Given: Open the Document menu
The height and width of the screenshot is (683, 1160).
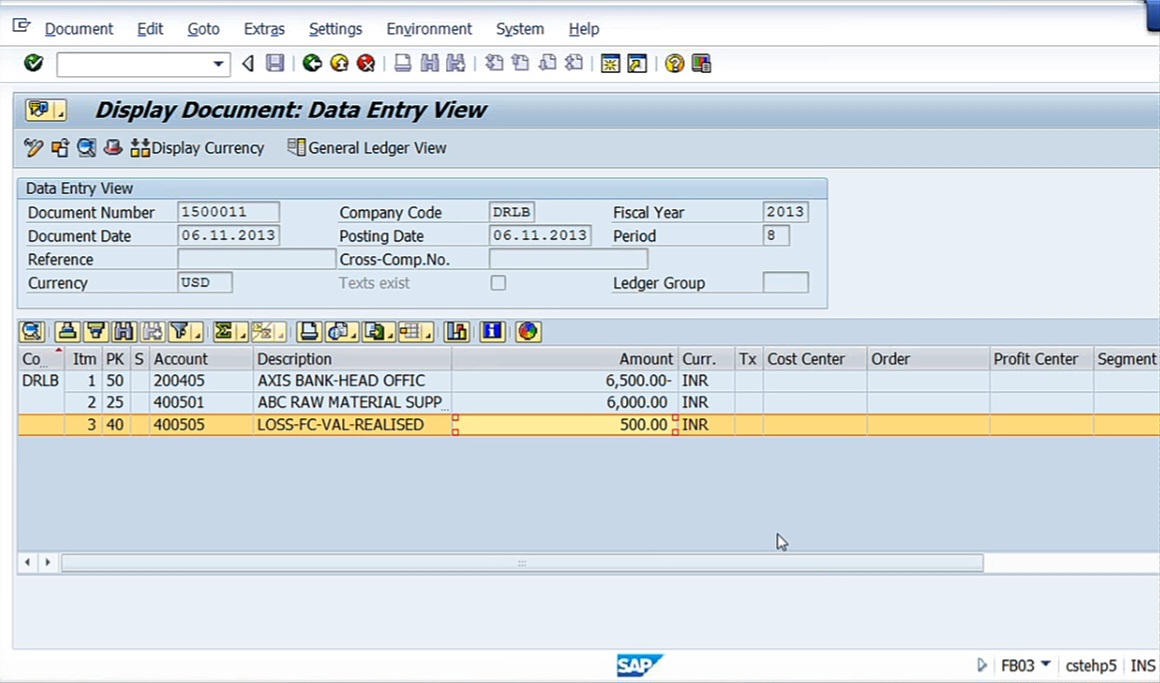Looking at the screenshot, I should click(x=78, y=29).
